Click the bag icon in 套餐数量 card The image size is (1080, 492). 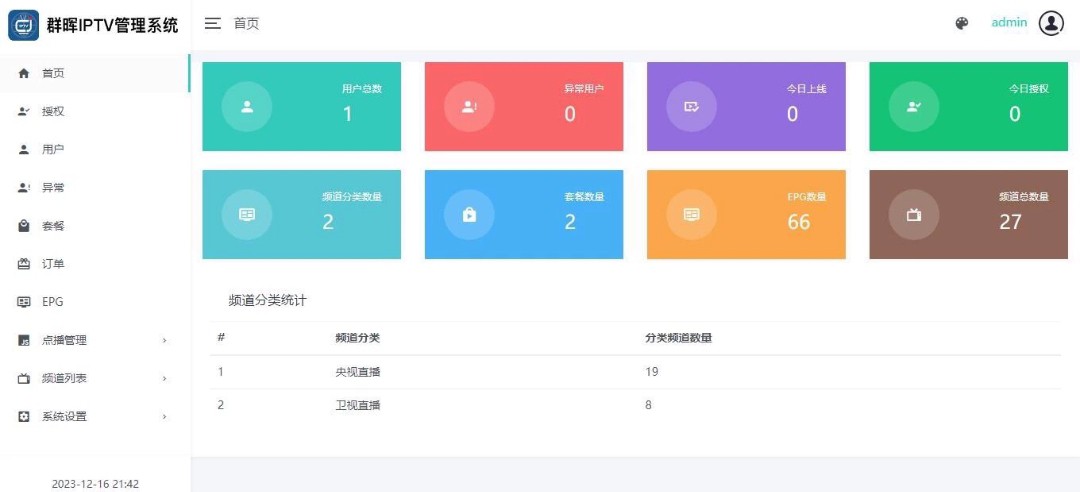(469, 214)
